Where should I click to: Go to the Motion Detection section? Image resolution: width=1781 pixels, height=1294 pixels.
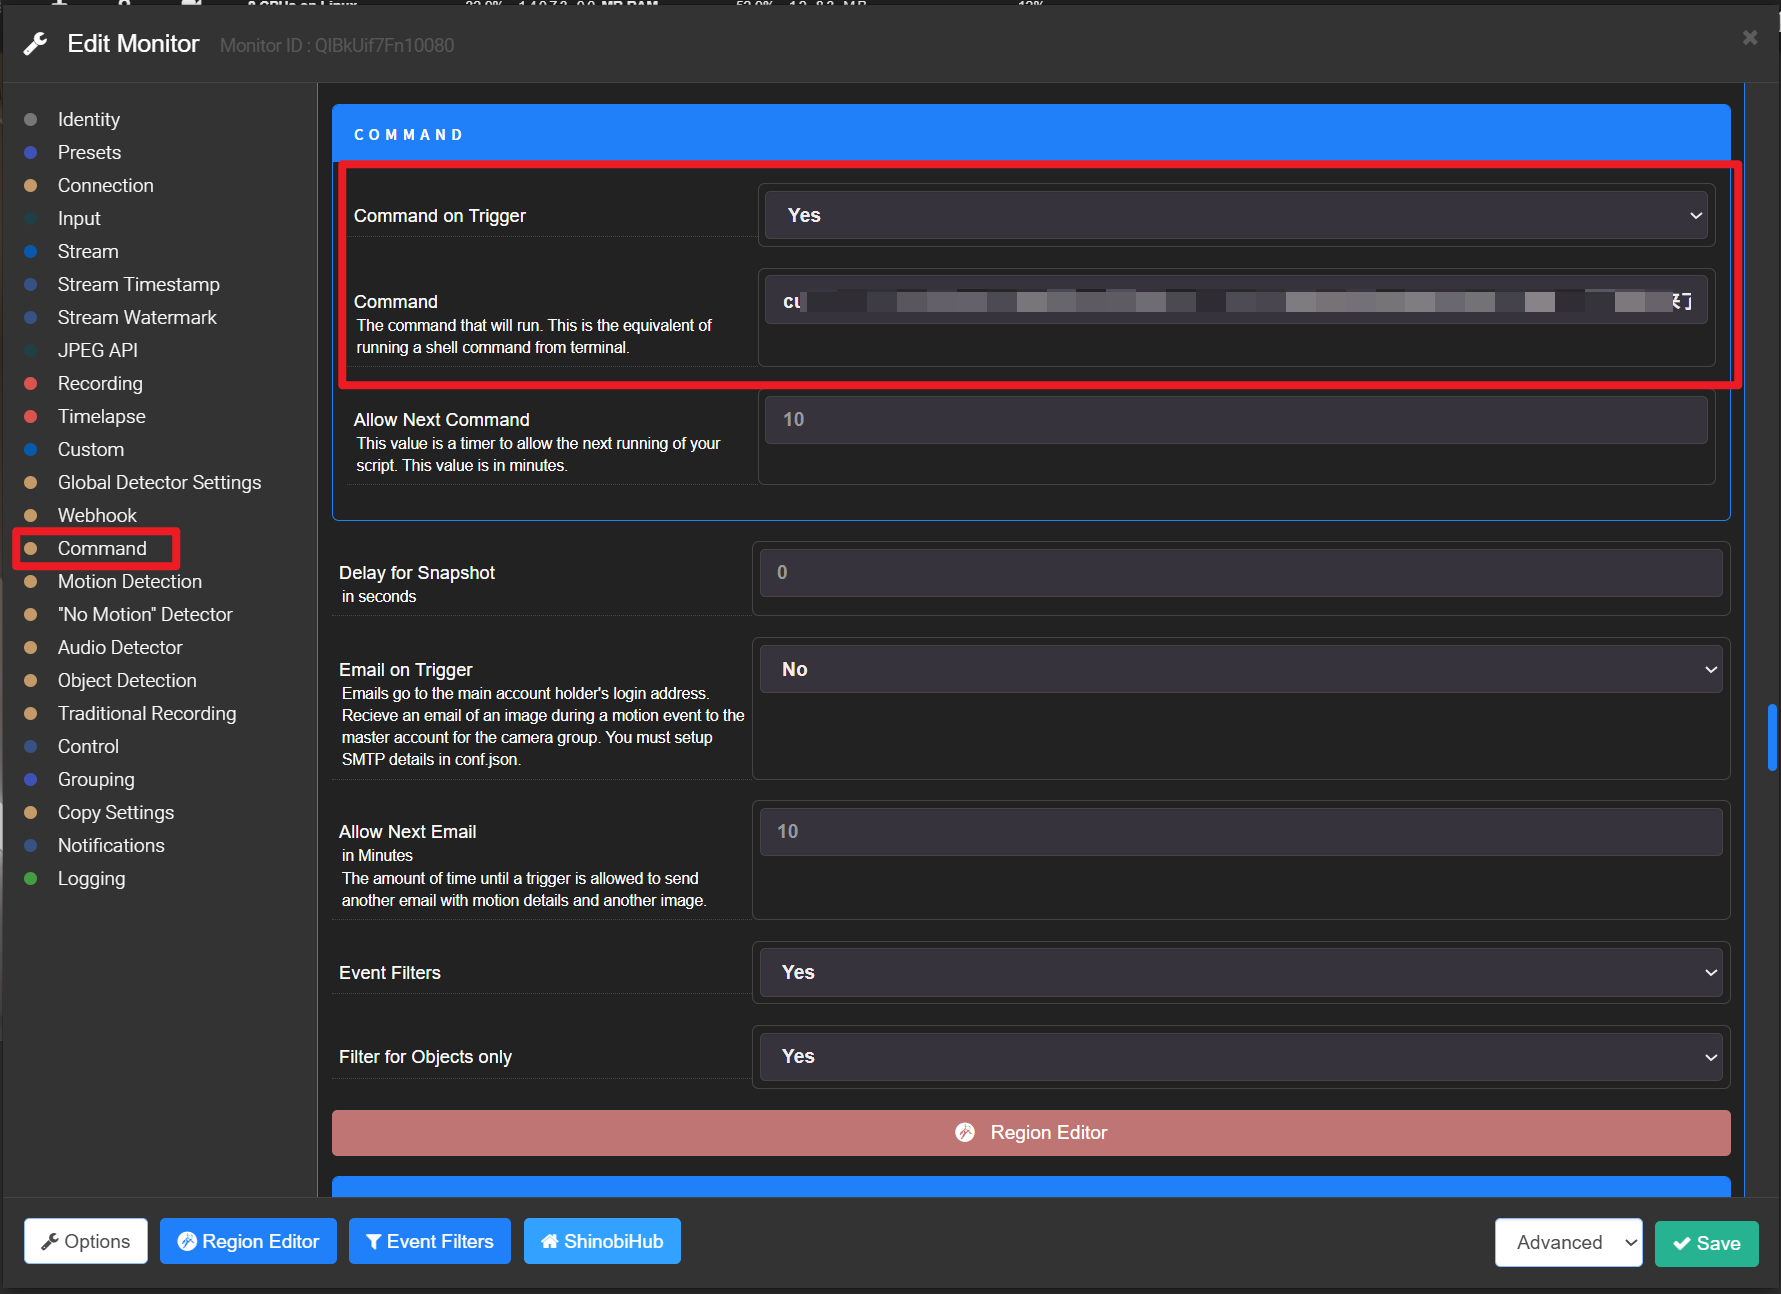pos(129,581)
